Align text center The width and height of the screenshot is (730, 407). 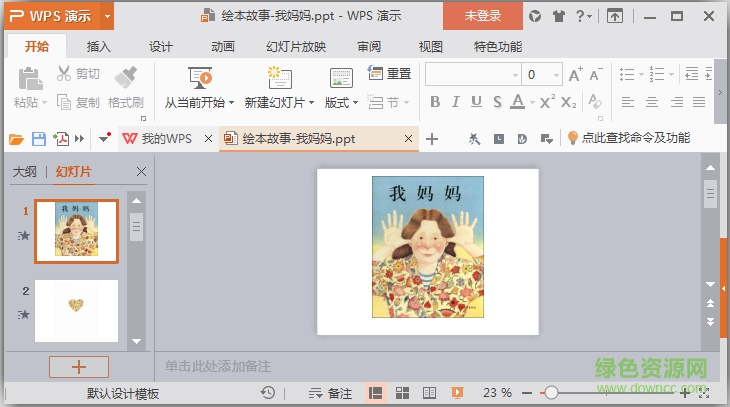652,102
